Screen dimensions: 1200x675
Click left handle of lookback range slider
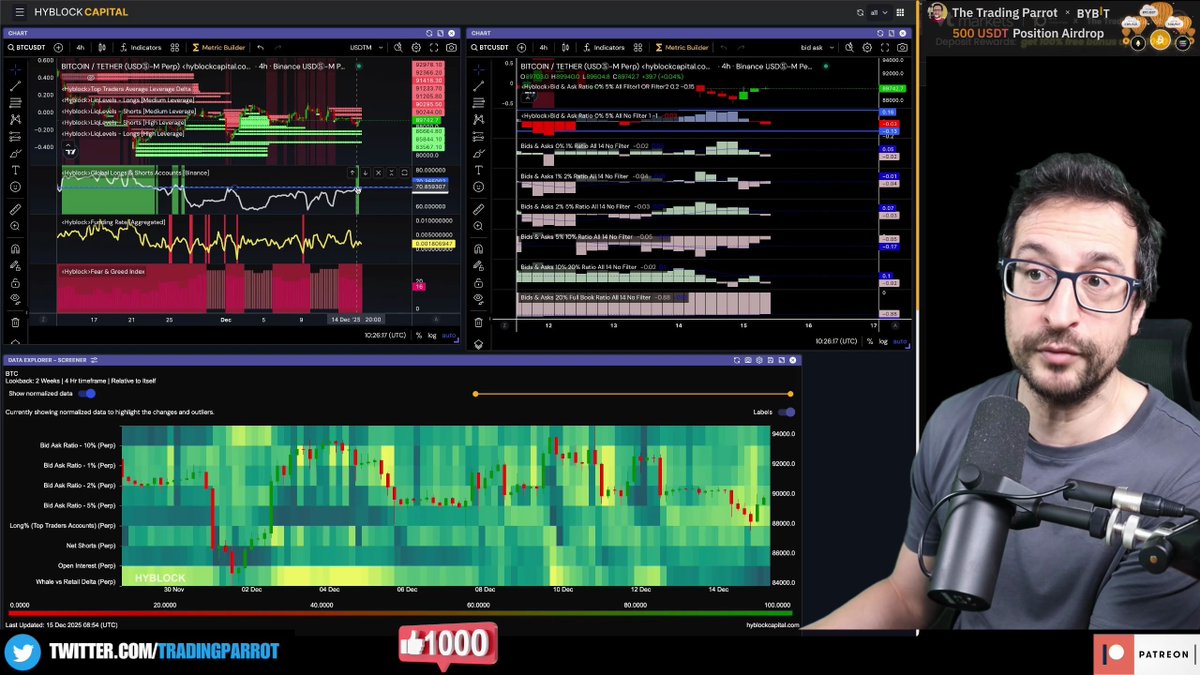pos(475,394)
